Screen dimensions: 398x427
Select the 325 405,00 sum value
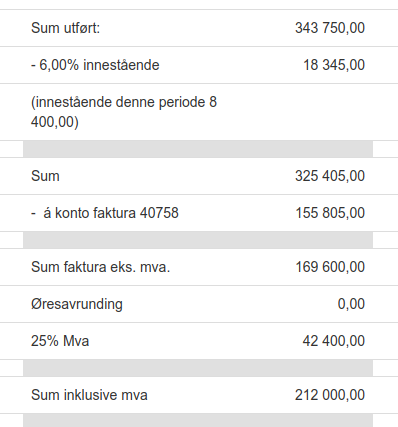click(x=330, y=176)
